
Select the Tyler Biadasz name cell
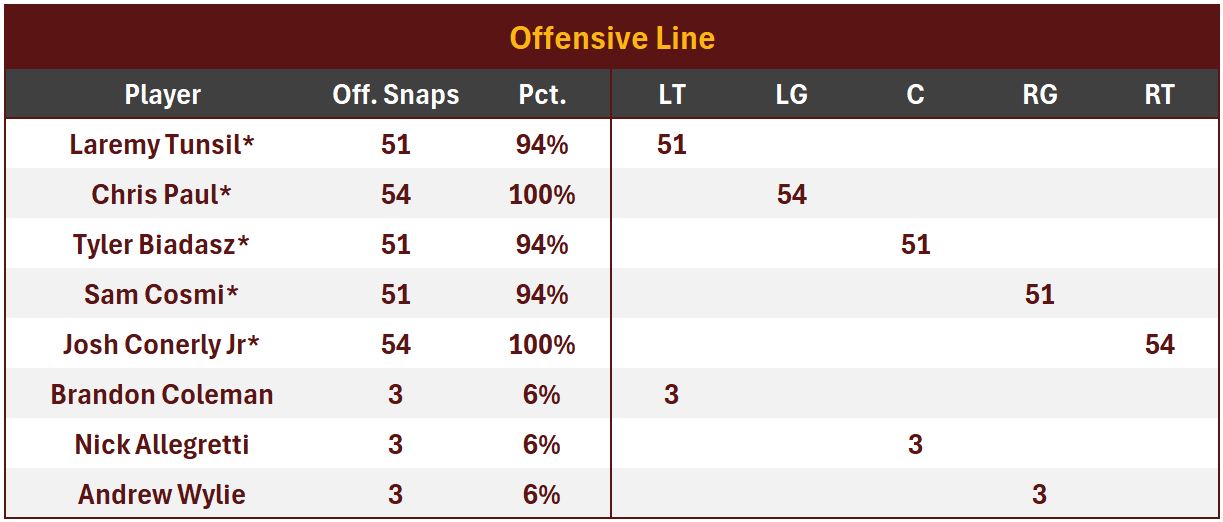(x=162, y=245)
